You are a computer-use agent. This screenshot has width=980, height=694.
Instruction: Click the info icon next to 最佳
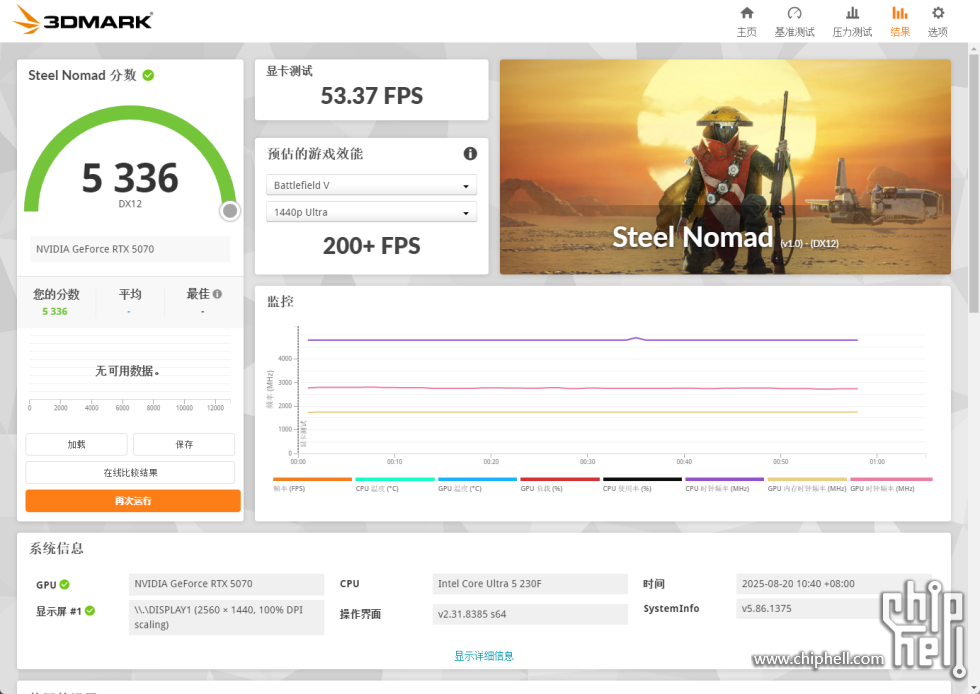[218, 293]
